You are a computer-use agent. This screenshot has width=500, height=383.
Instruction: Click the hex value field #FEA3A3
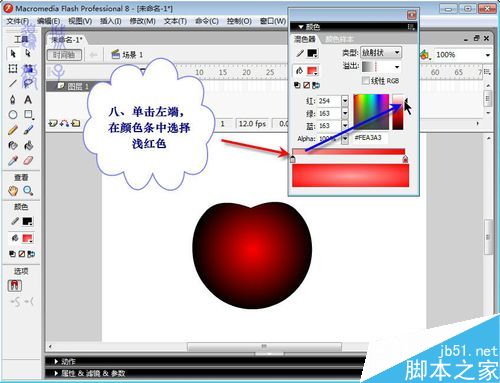[370, 138]
